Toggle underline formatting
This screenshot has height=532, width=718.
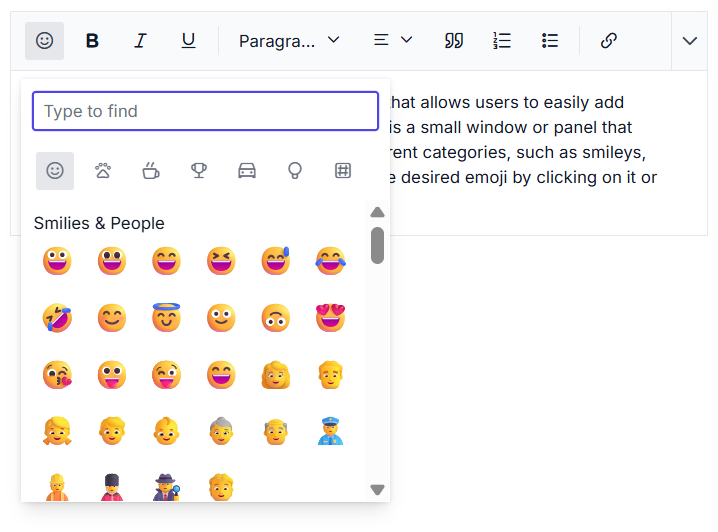coord(188,41)
